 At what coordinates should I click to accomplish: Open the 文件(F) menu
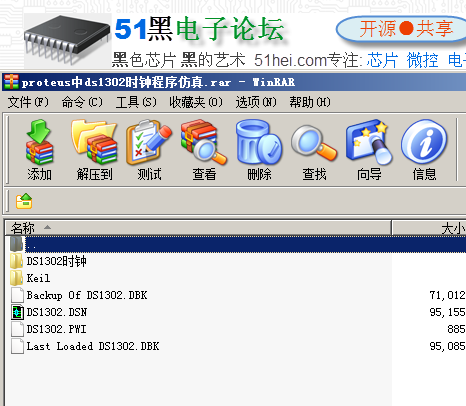coord(28,102)
